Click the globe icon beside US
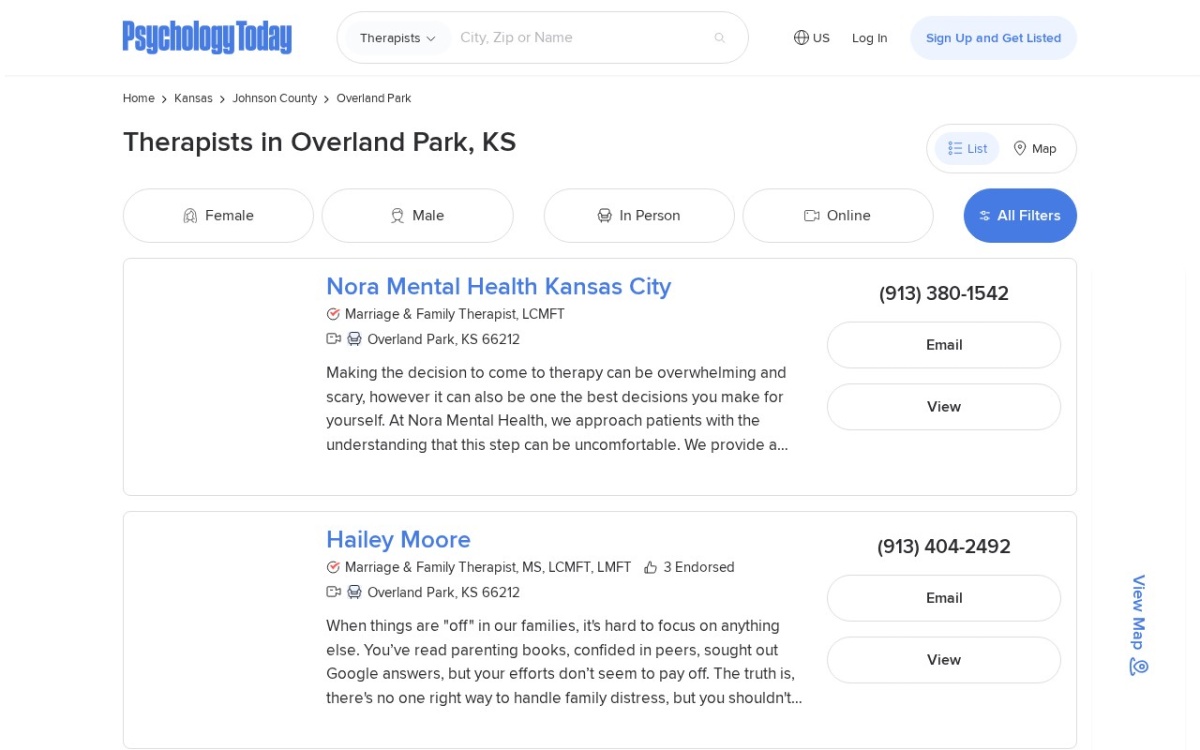This screenshot has height=750, width=1200. click(801, 38)
